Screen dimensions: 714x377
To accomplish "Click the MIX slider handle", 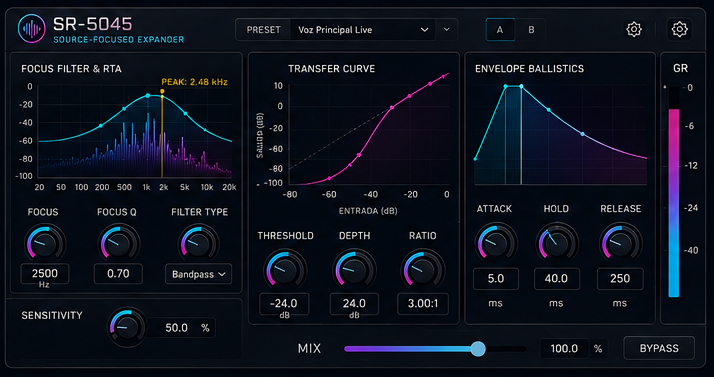I will (x=478, y=349).
